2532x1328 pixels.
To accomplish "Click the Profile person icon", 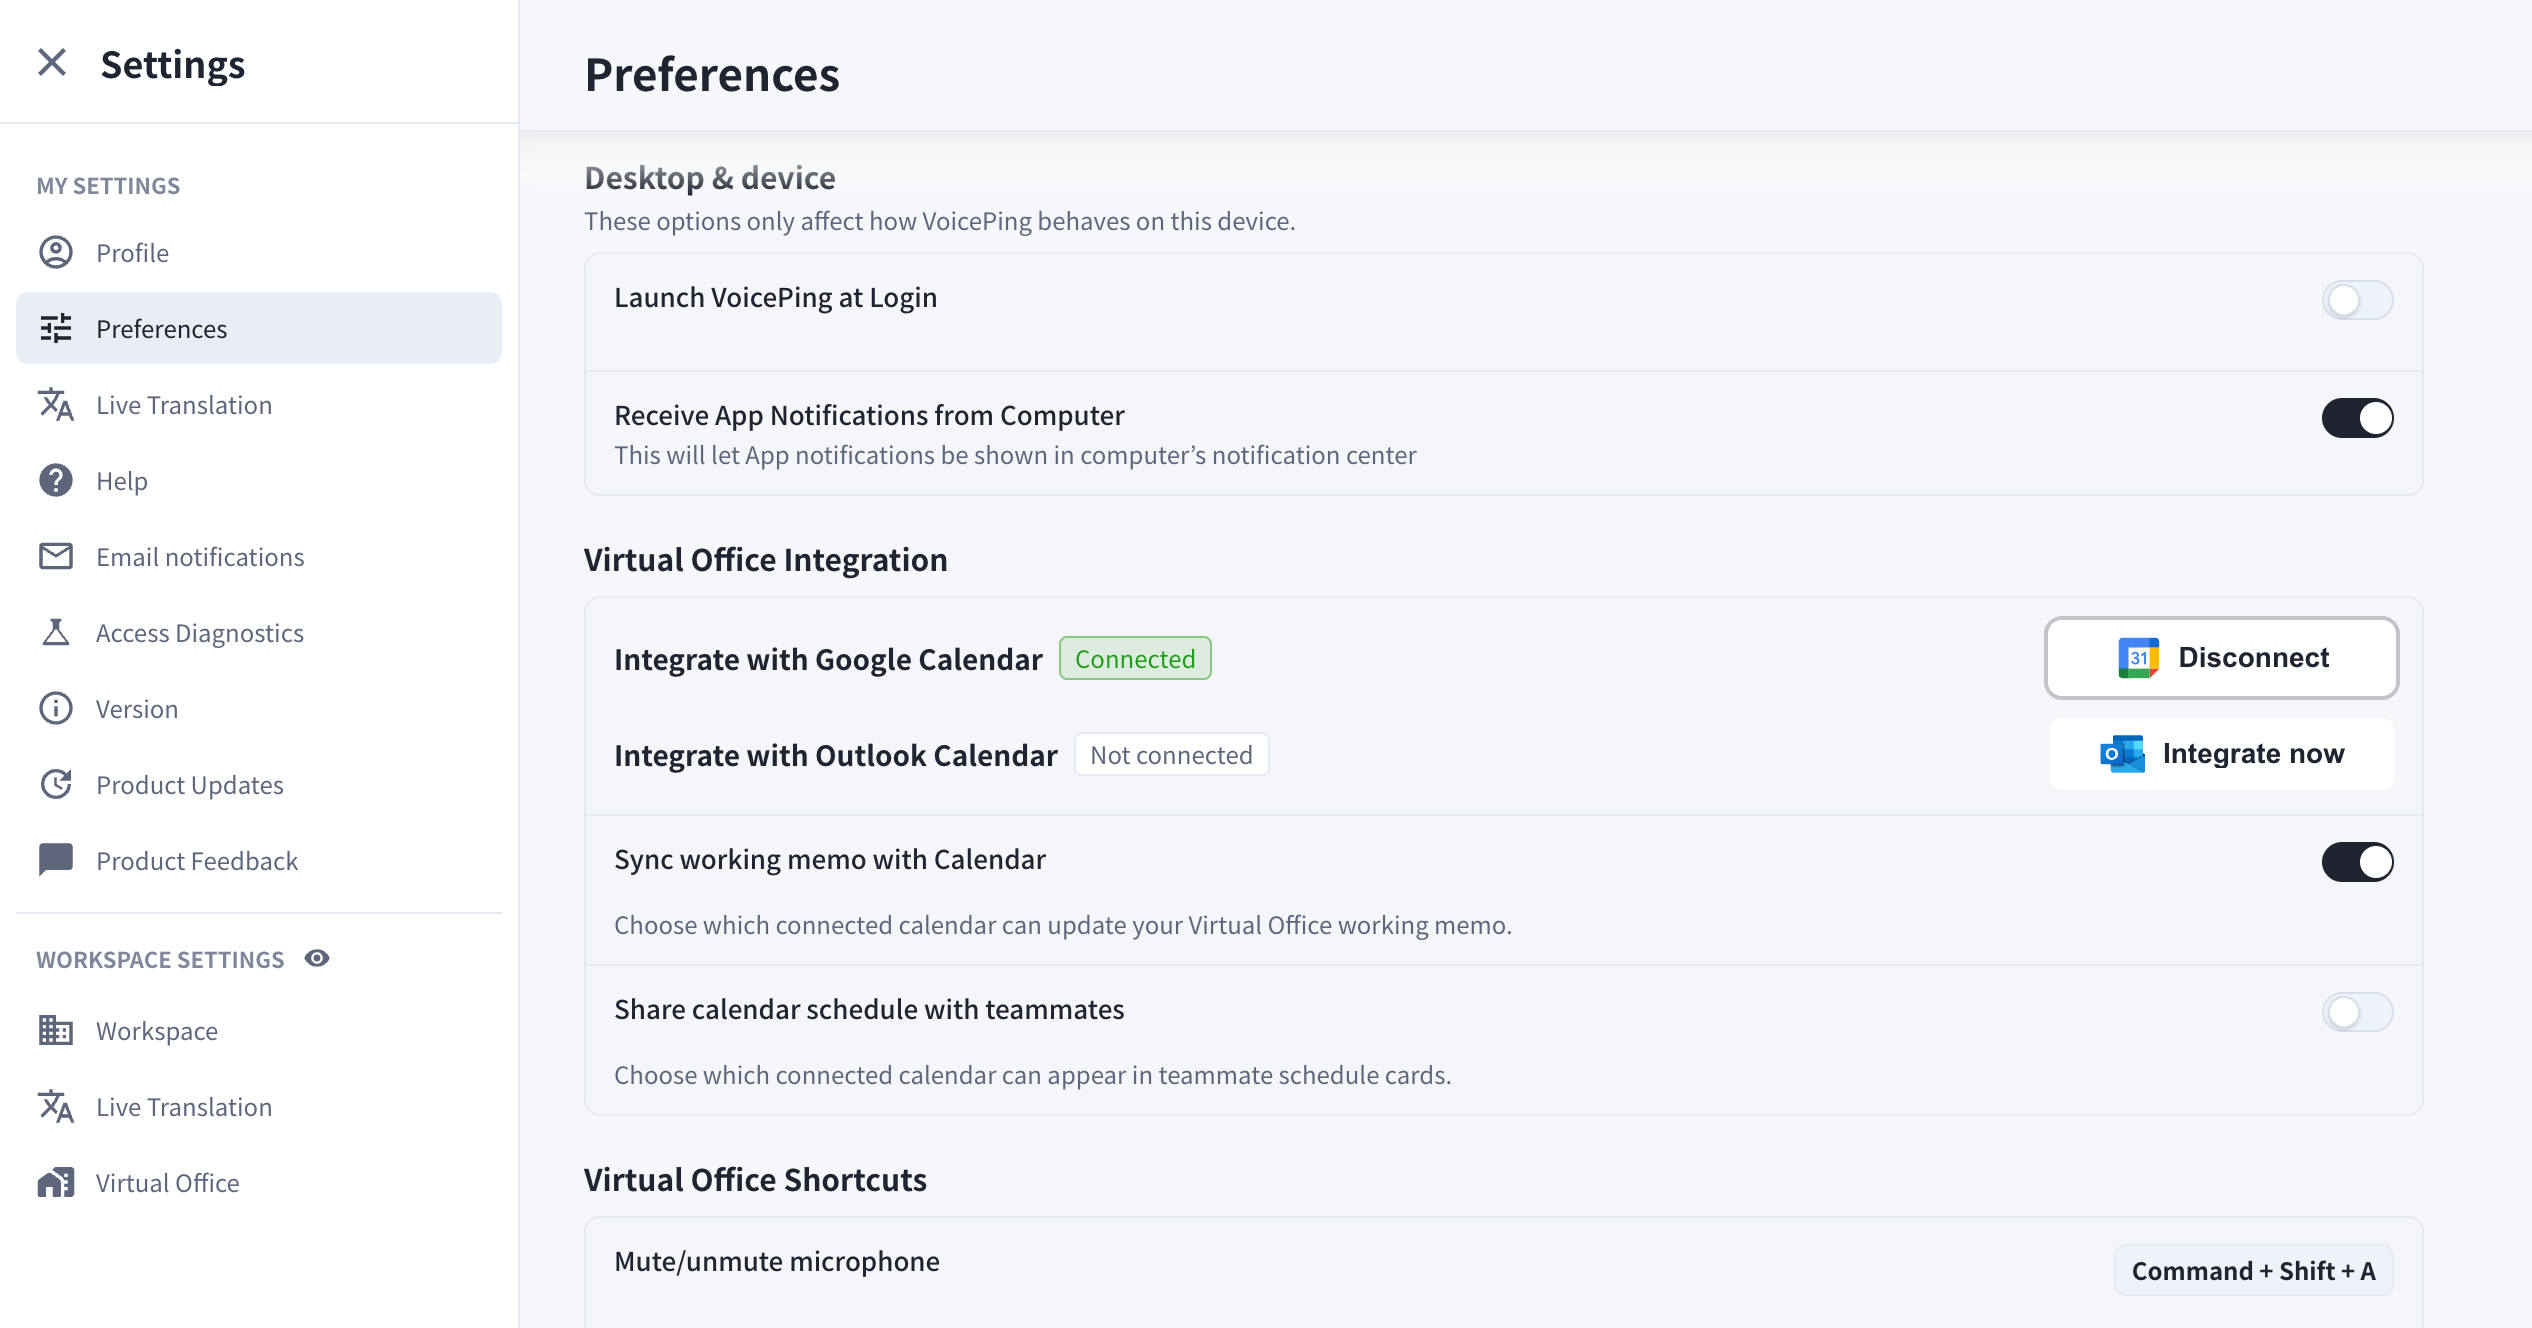I will coord(56,252).
